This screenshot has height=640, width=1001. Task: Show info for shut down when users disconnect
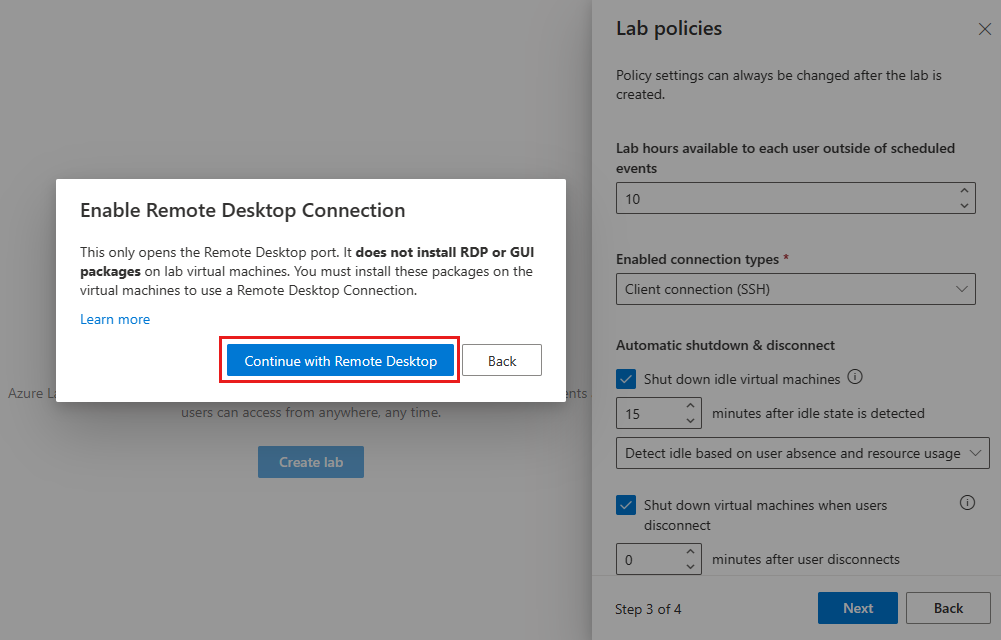pos(967,503)
